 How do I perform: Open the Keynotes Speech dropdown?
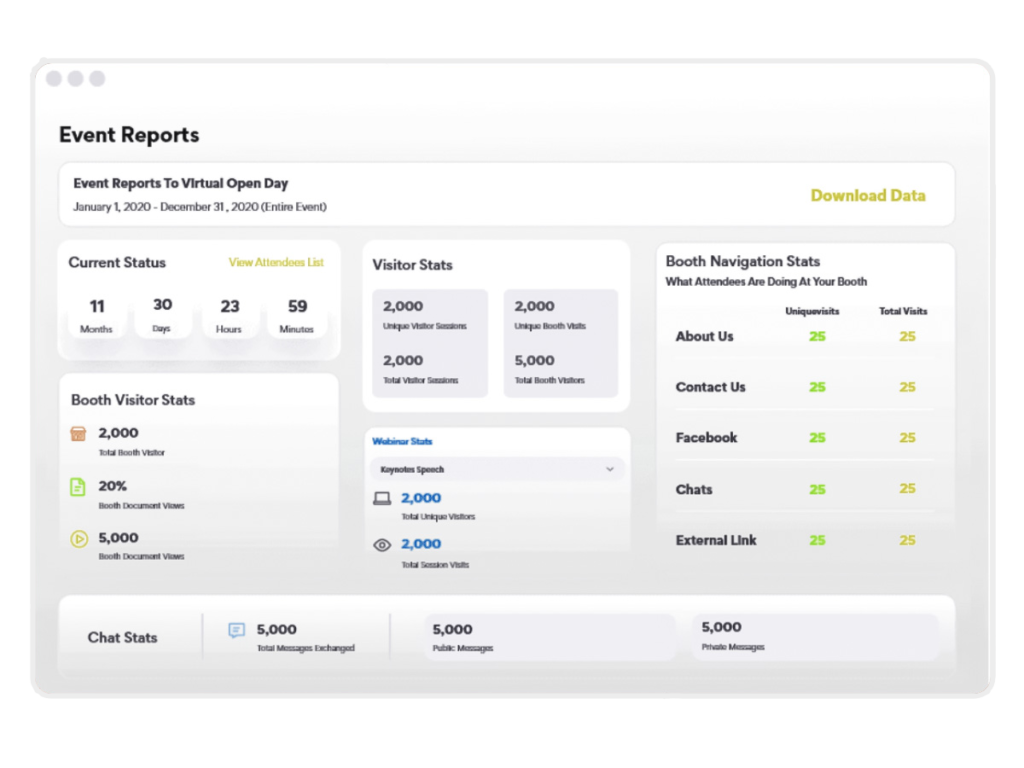(x=497, y=470)
